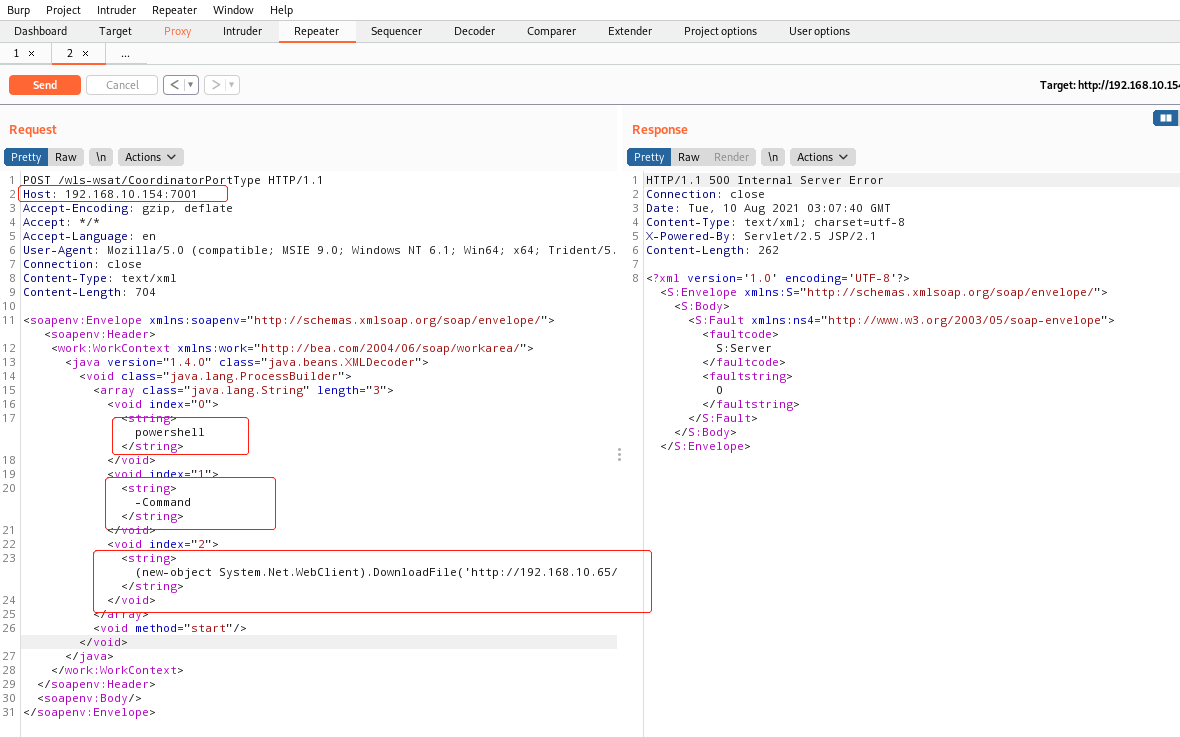Switch to the Intruder tool tab

(242, 31)
